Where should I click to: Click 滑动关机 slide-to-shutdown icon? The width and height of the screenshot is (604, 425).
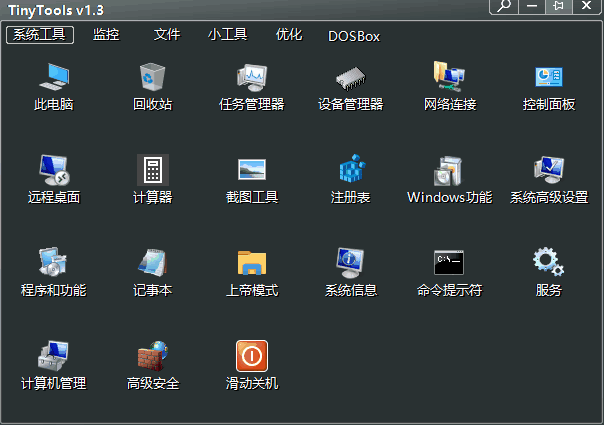[251, 356]
